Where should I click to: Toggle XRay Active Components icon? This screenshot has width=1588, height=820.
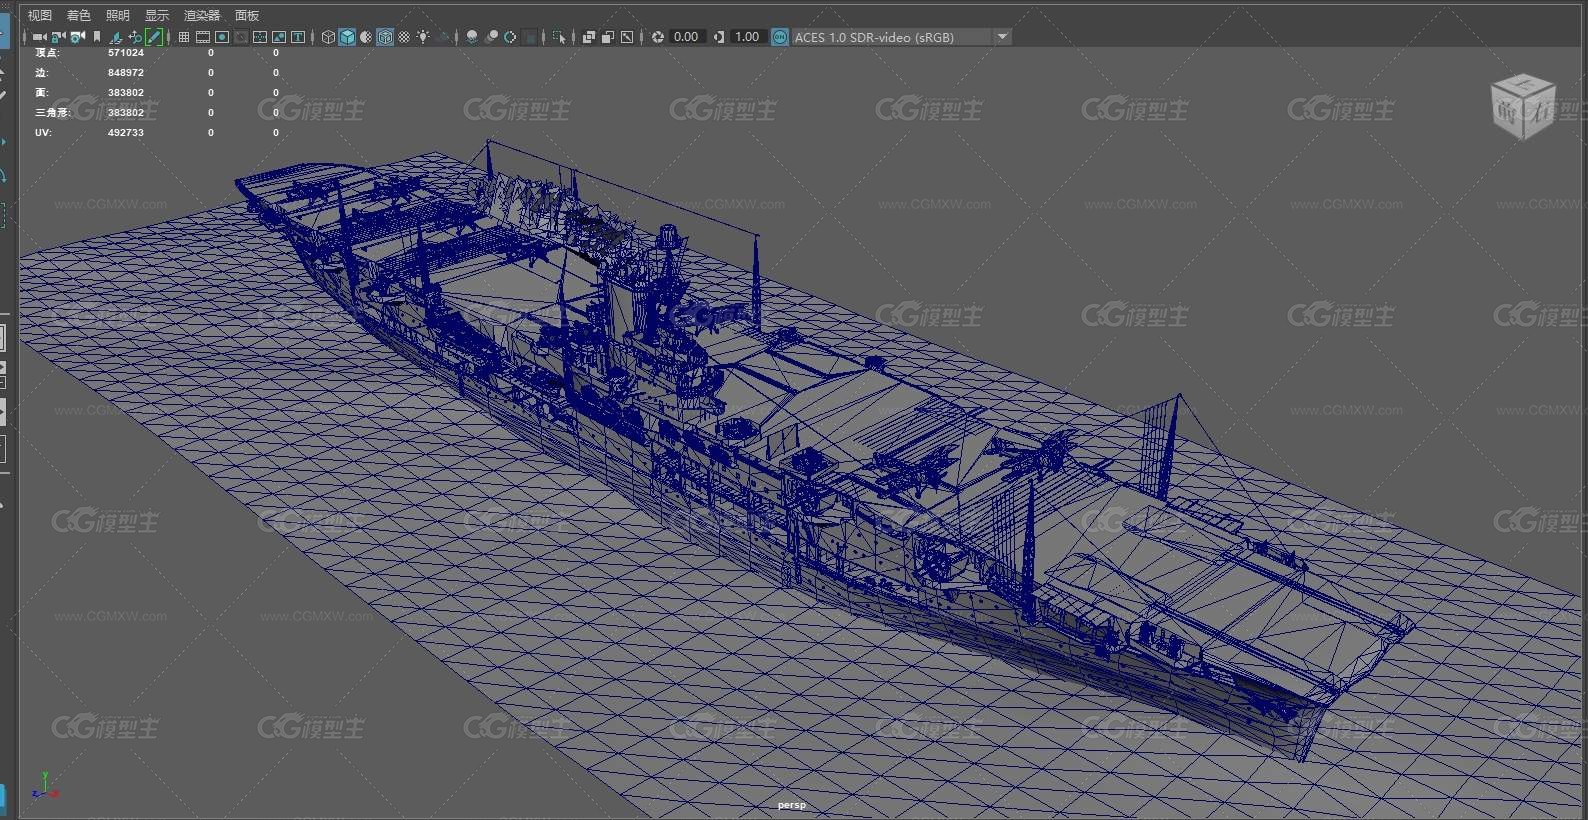coord(607,37)
